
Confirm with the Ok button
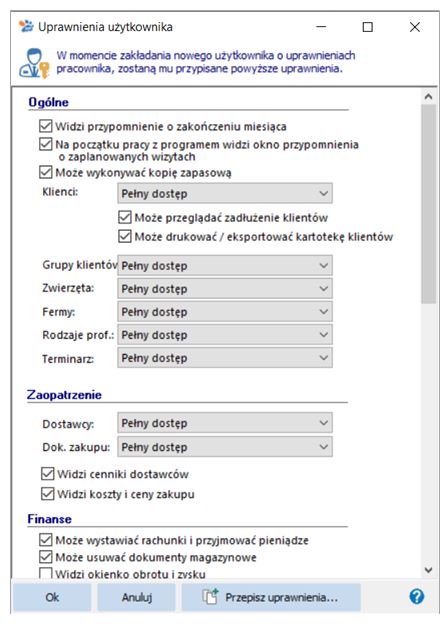(x=52, y=597)
